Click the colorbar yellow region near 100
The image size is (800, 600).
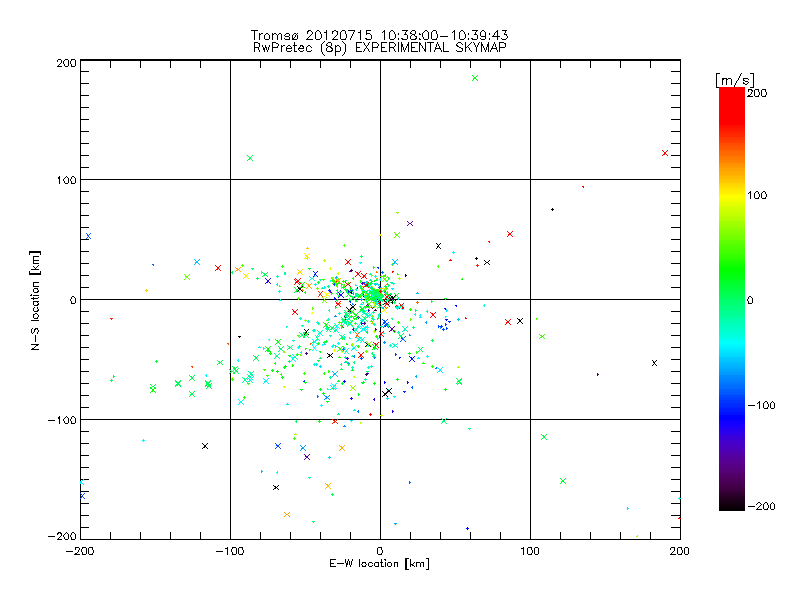tap(732, 195)
